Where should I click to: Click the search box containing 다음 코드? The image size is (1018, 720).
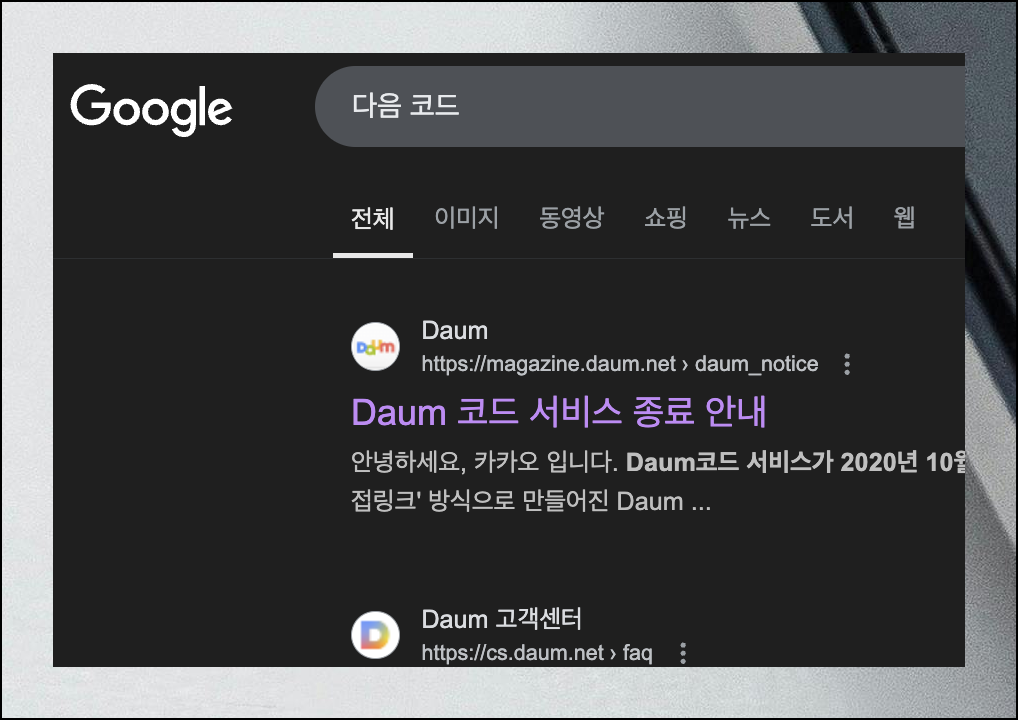[640, 106]
